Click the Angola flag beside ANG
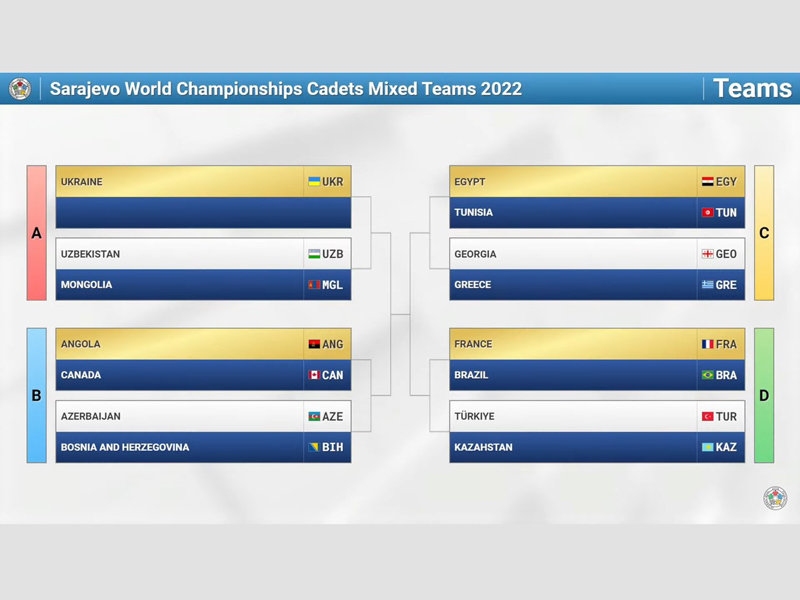 pos(314,344)
